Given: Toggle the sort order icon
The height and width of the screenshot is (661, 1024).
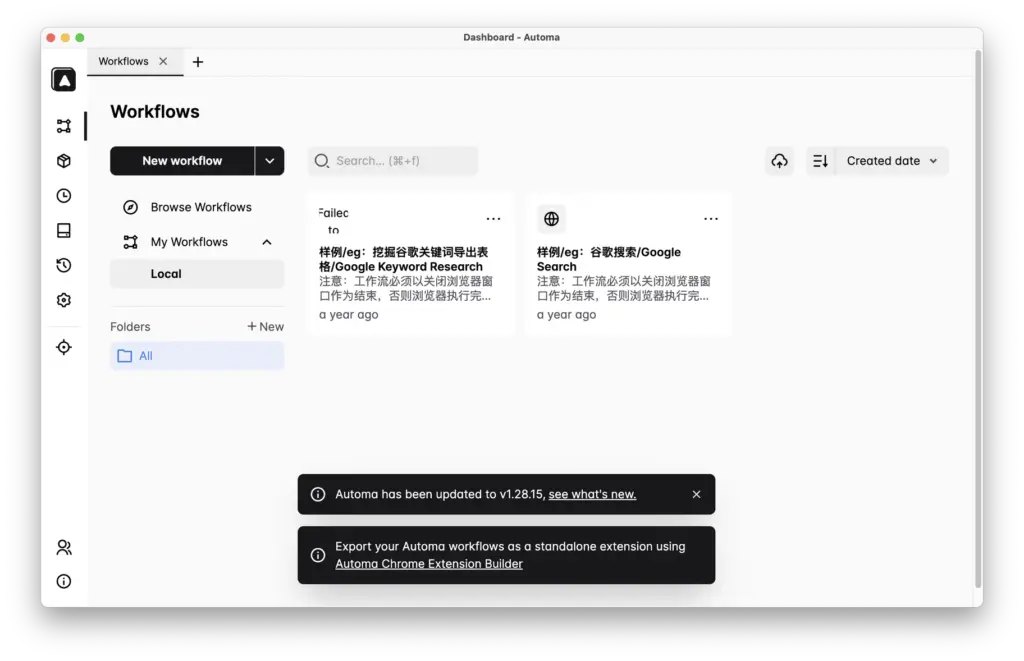Looking at the screenshot, I should [820, 161].
